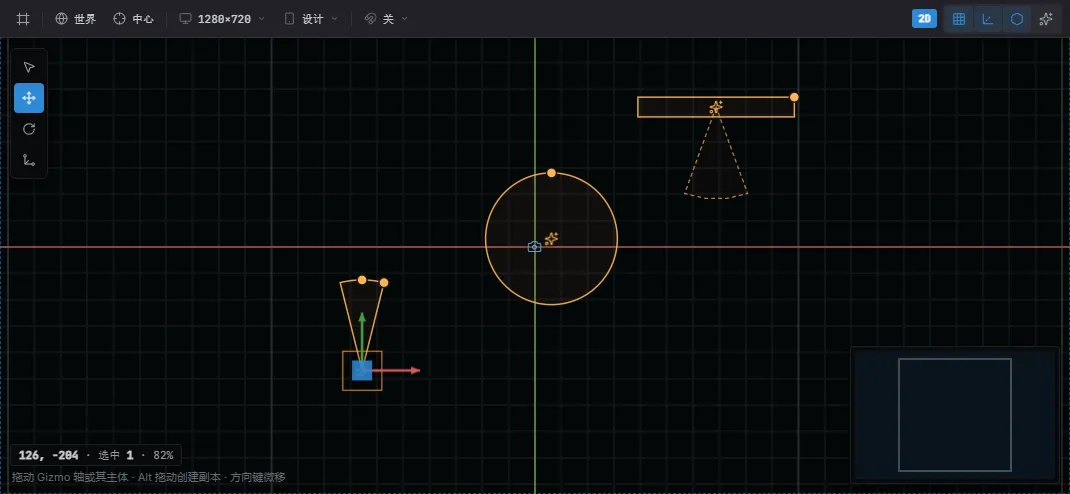Toggle the grid snap hash icon

click(23, 19)
